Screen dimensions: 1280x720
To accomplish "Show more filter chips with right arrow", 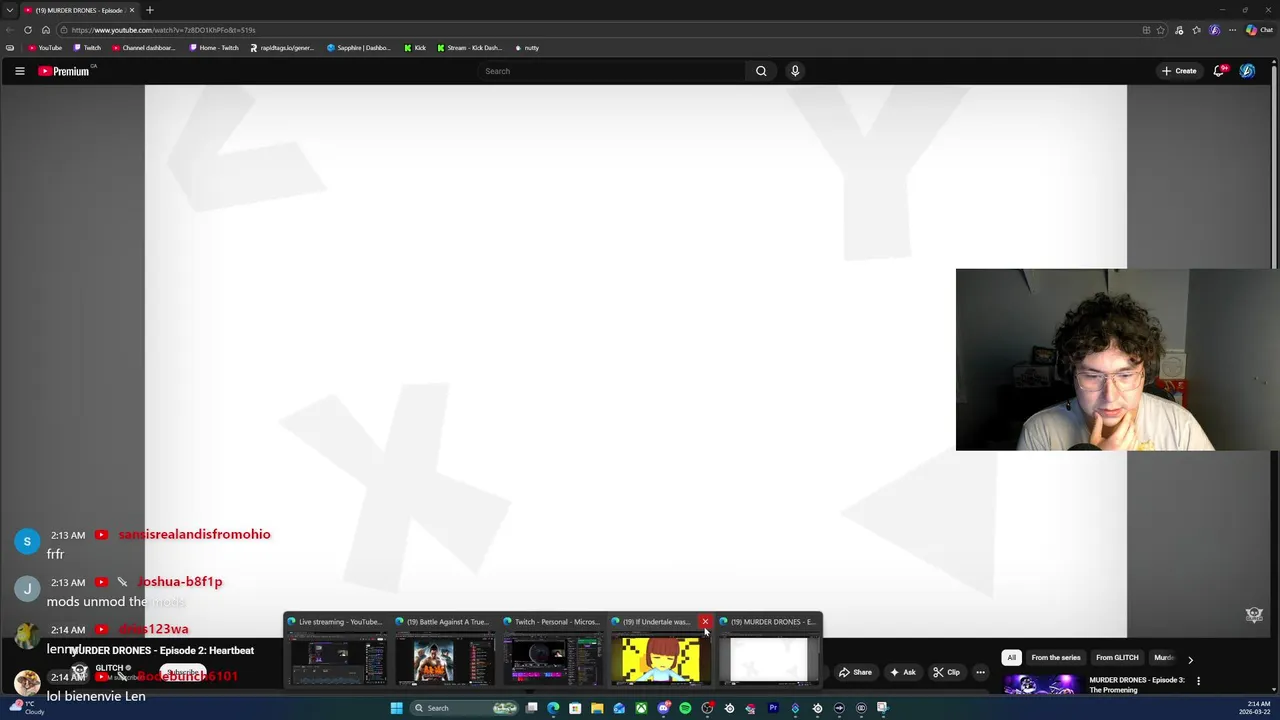I will click(1190, 660).
